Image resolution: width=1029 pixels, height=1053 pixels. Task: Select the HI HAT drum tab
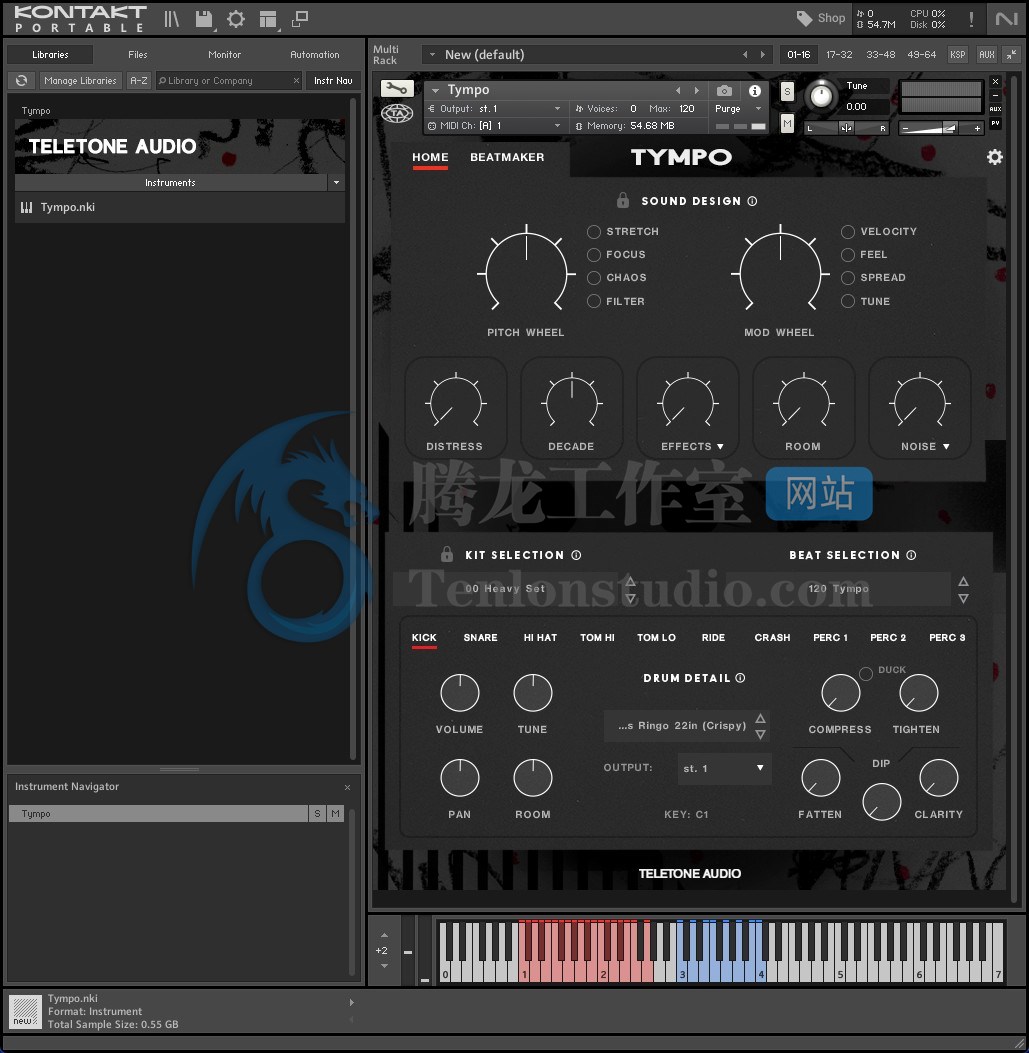point(540,637)
